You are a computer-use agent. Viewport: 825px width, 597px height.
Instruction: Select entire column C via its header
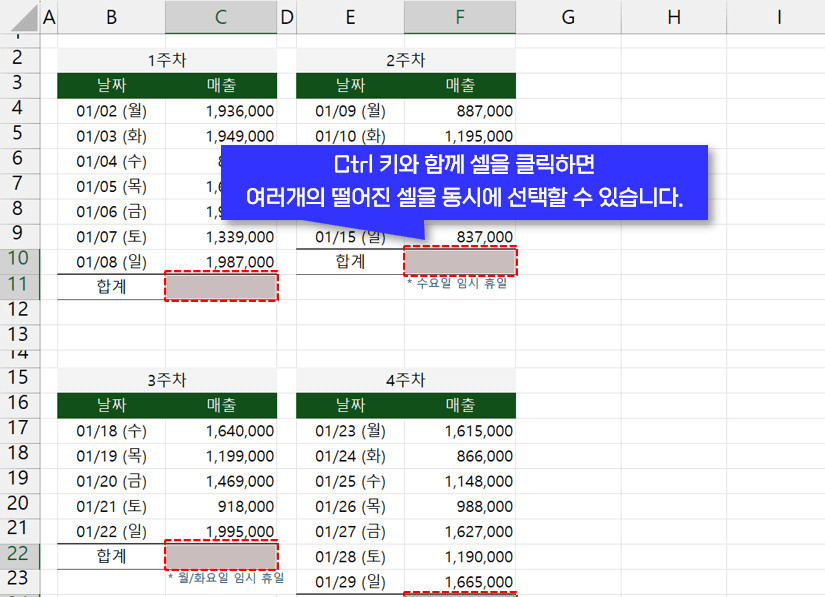click(220, 17)
